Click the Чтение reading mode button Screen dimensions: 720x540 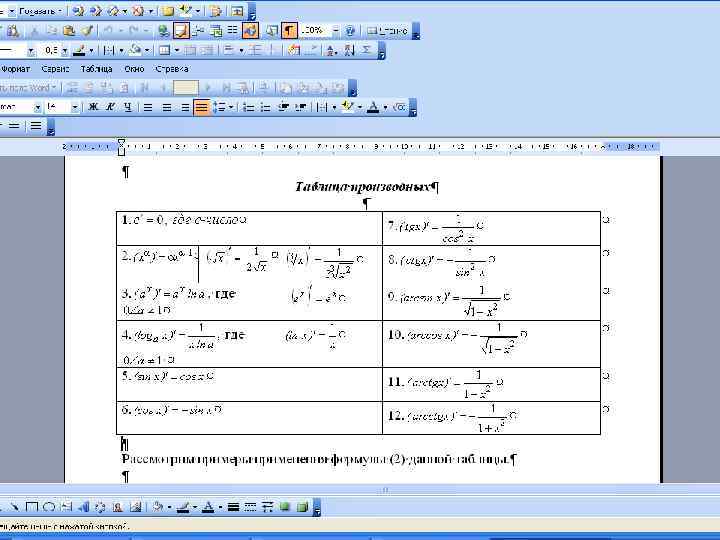coord(388,31)
